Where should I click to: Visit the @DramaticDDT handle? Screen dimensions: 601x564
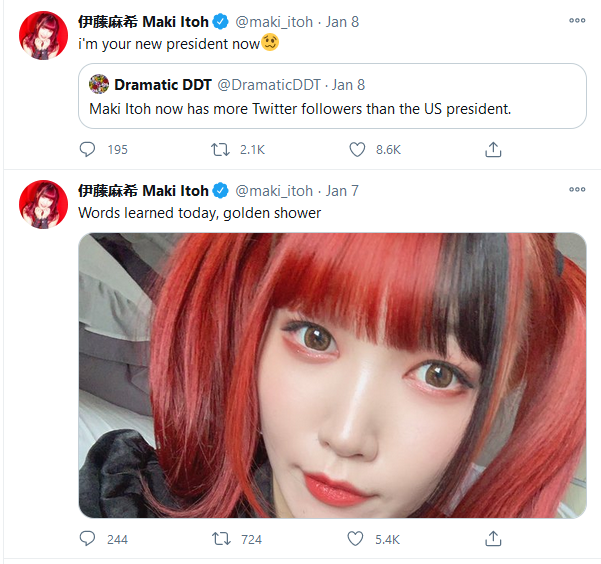coord(269,85)
